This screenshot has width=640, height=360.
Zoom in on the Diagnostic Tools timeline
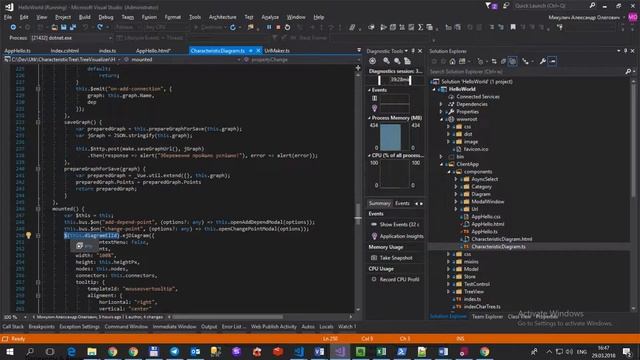[386, 61]
